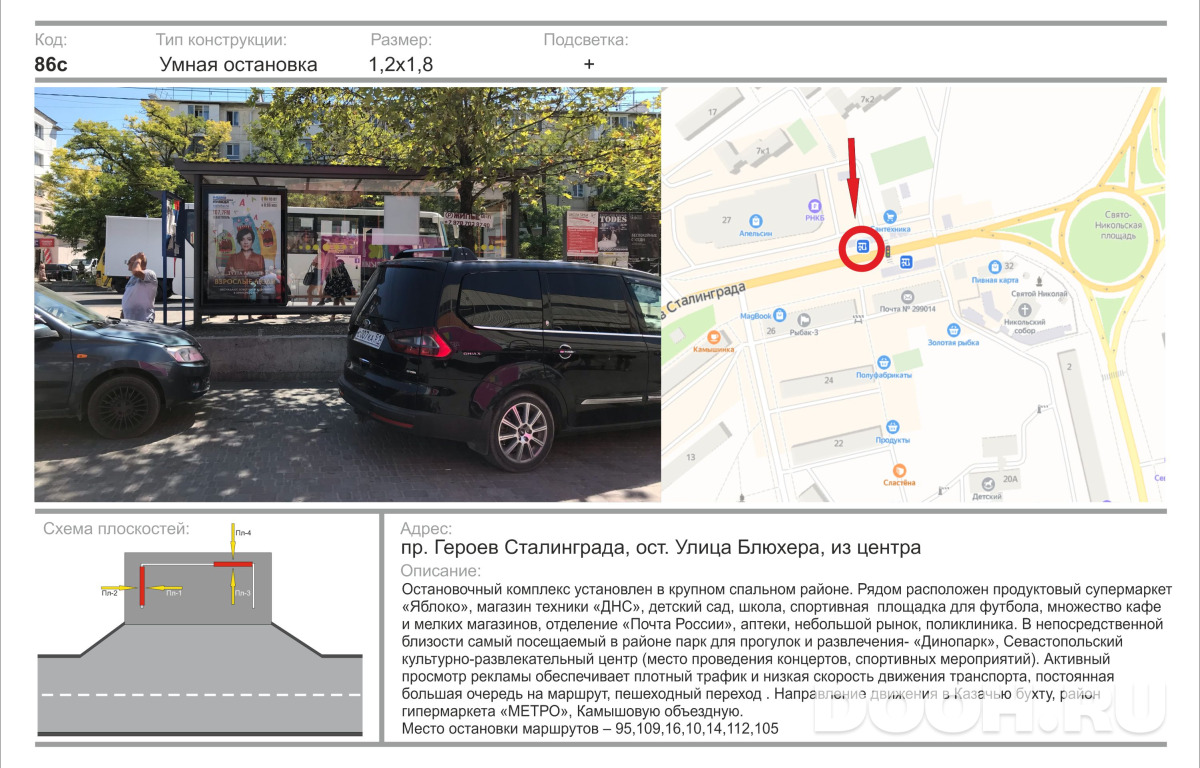
Task: Click the Пл-4 label in the scheme
Action: click(243, 533)
